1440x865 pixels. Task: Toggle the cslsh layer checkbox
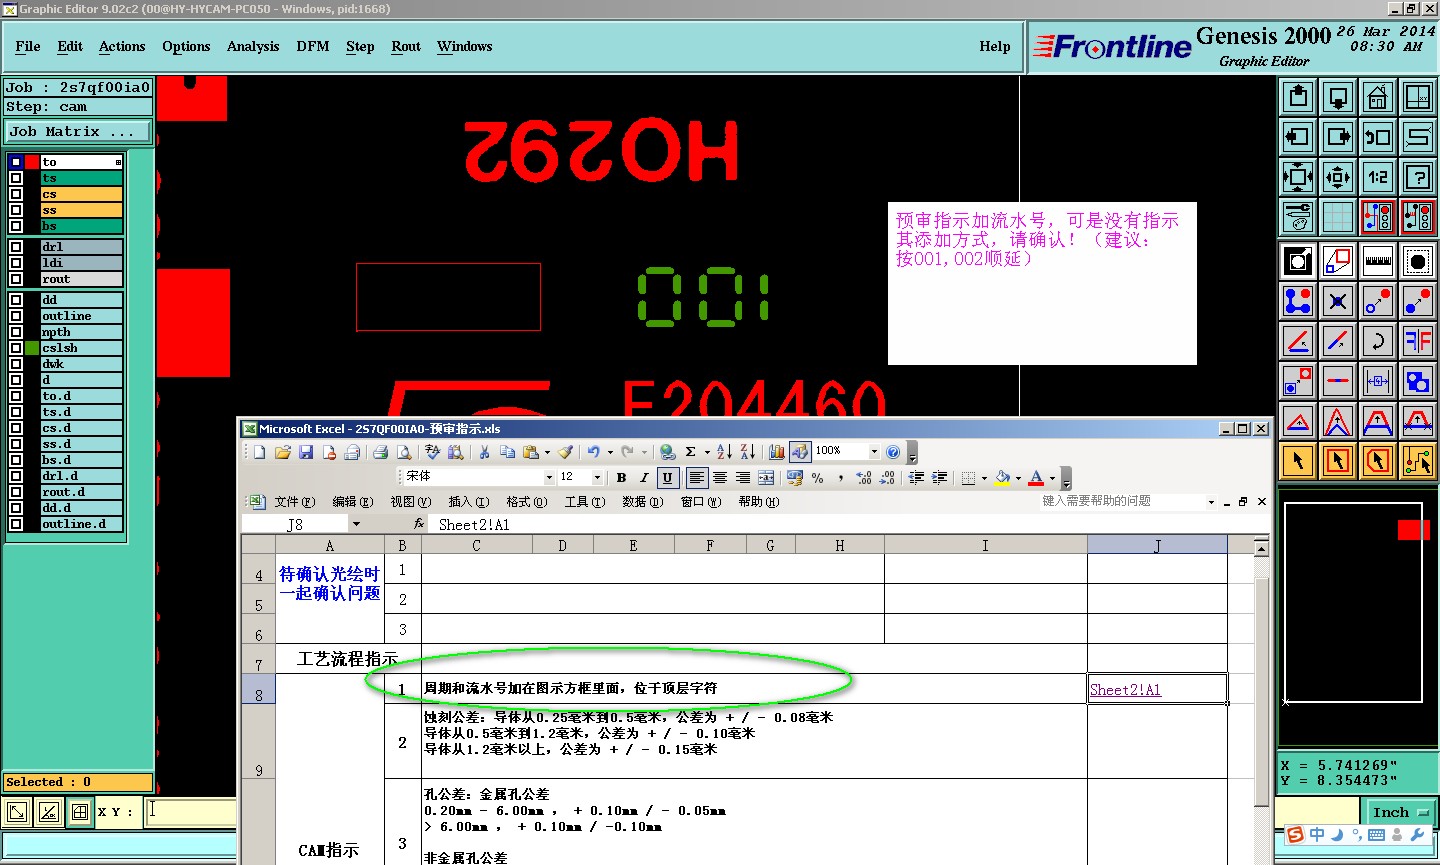tap(16, 348)
